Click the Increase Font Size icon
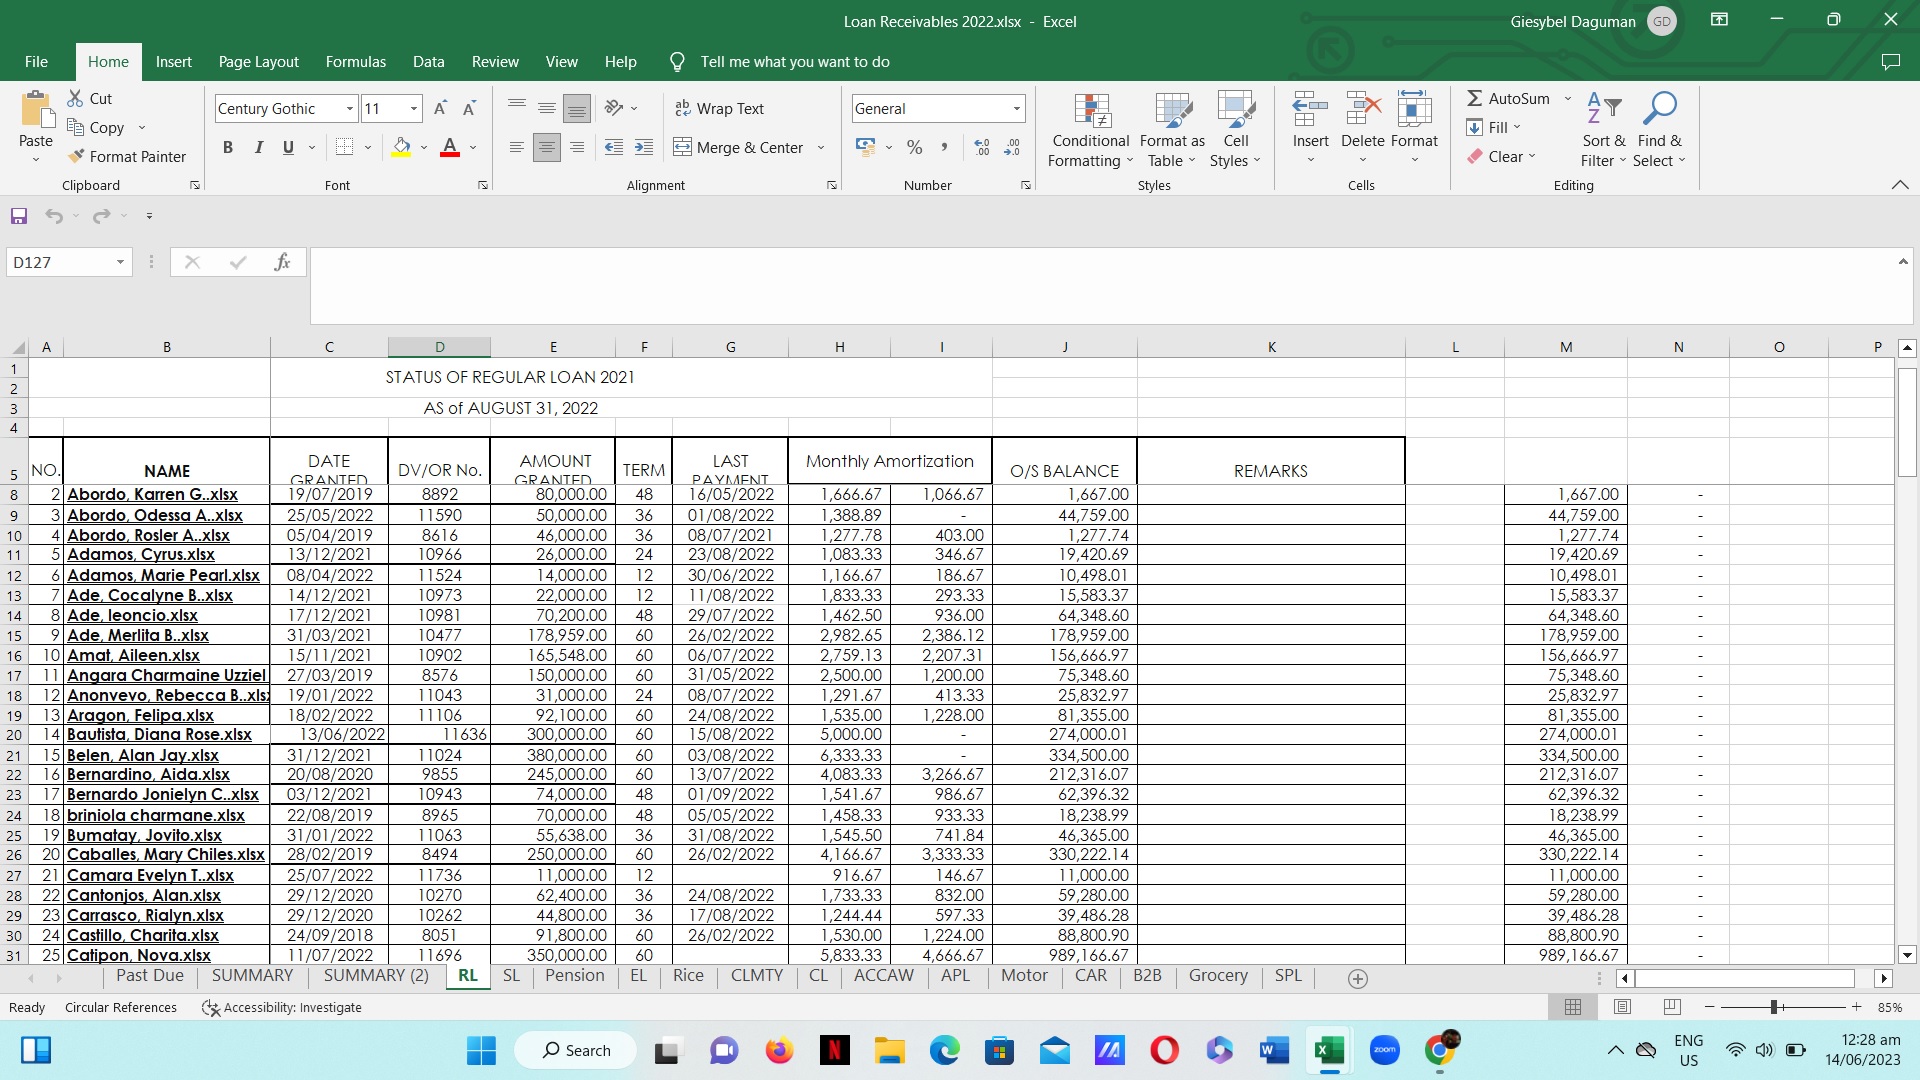1920x1080 pixels. pyautogui.click(x=440, y=108)
